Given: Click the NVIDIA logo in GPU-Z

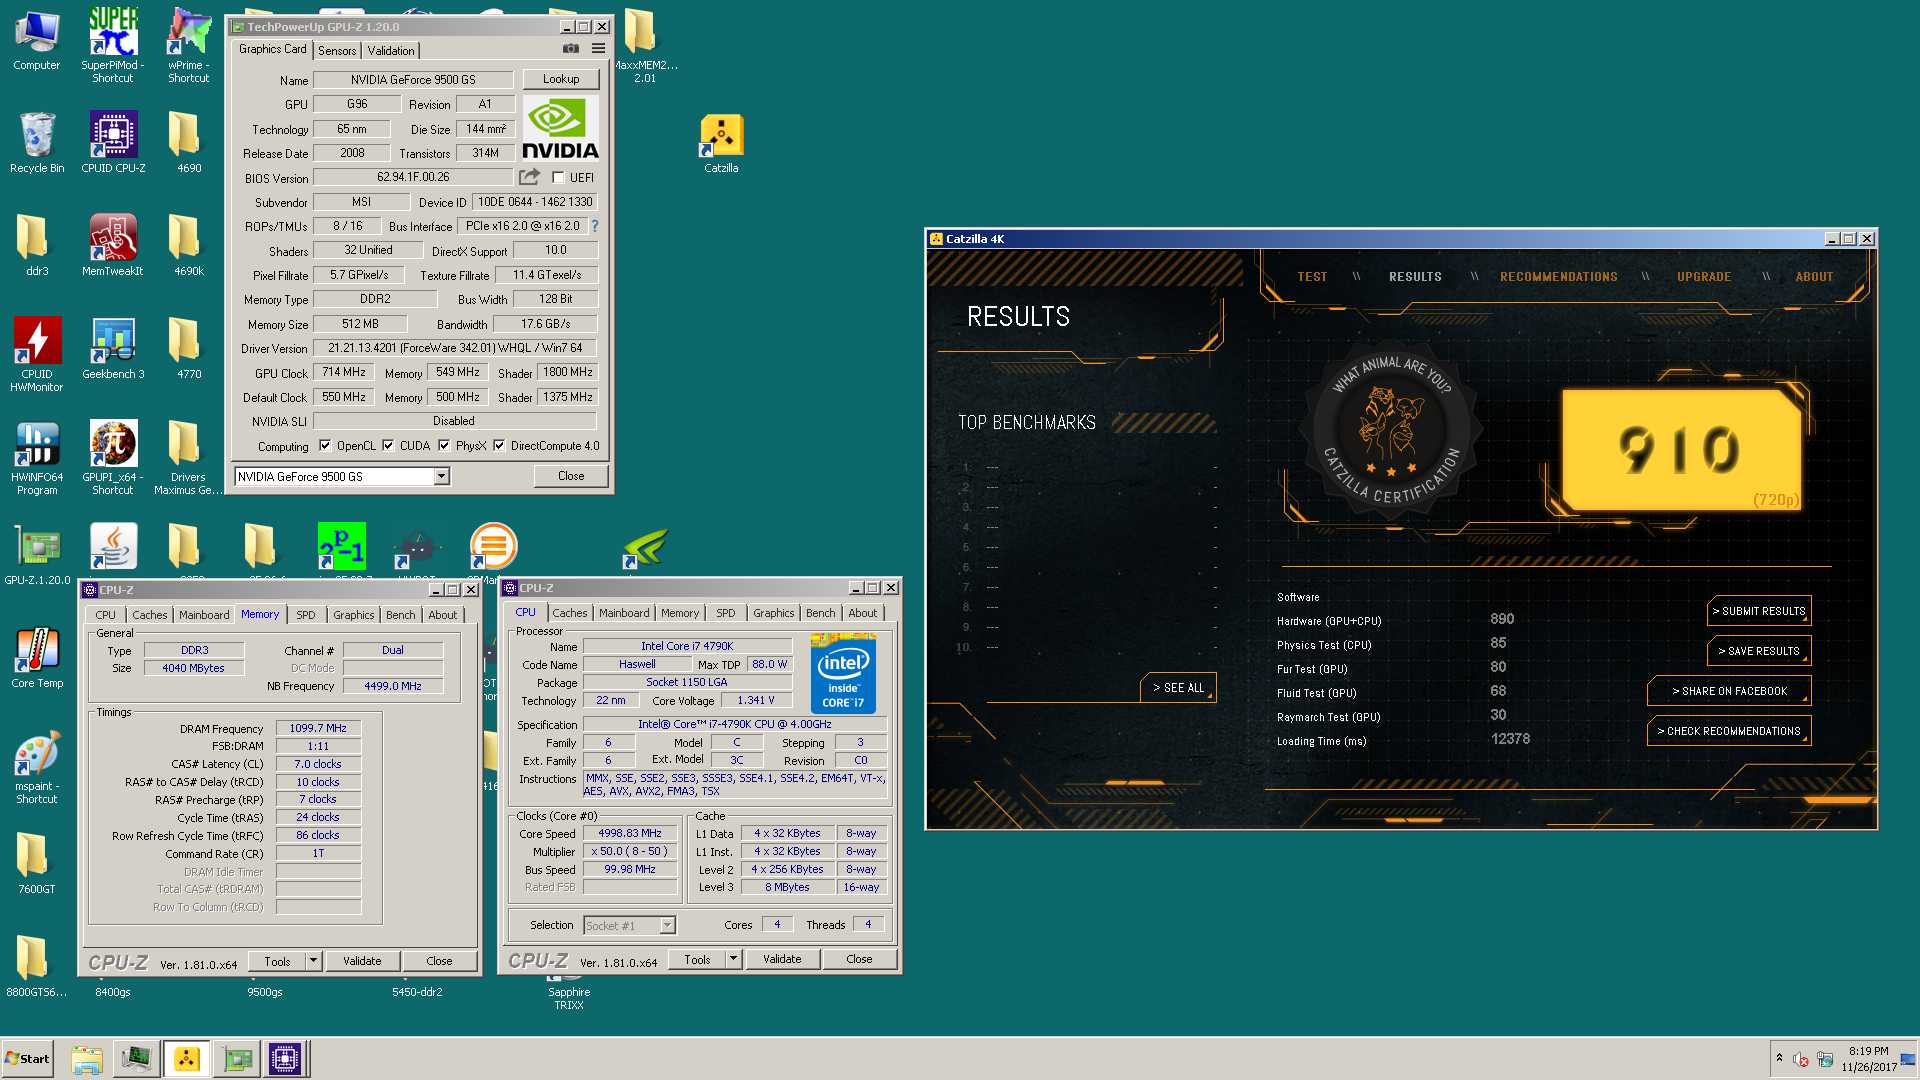Looking at the screenshot, I should [x=560, y=128].
